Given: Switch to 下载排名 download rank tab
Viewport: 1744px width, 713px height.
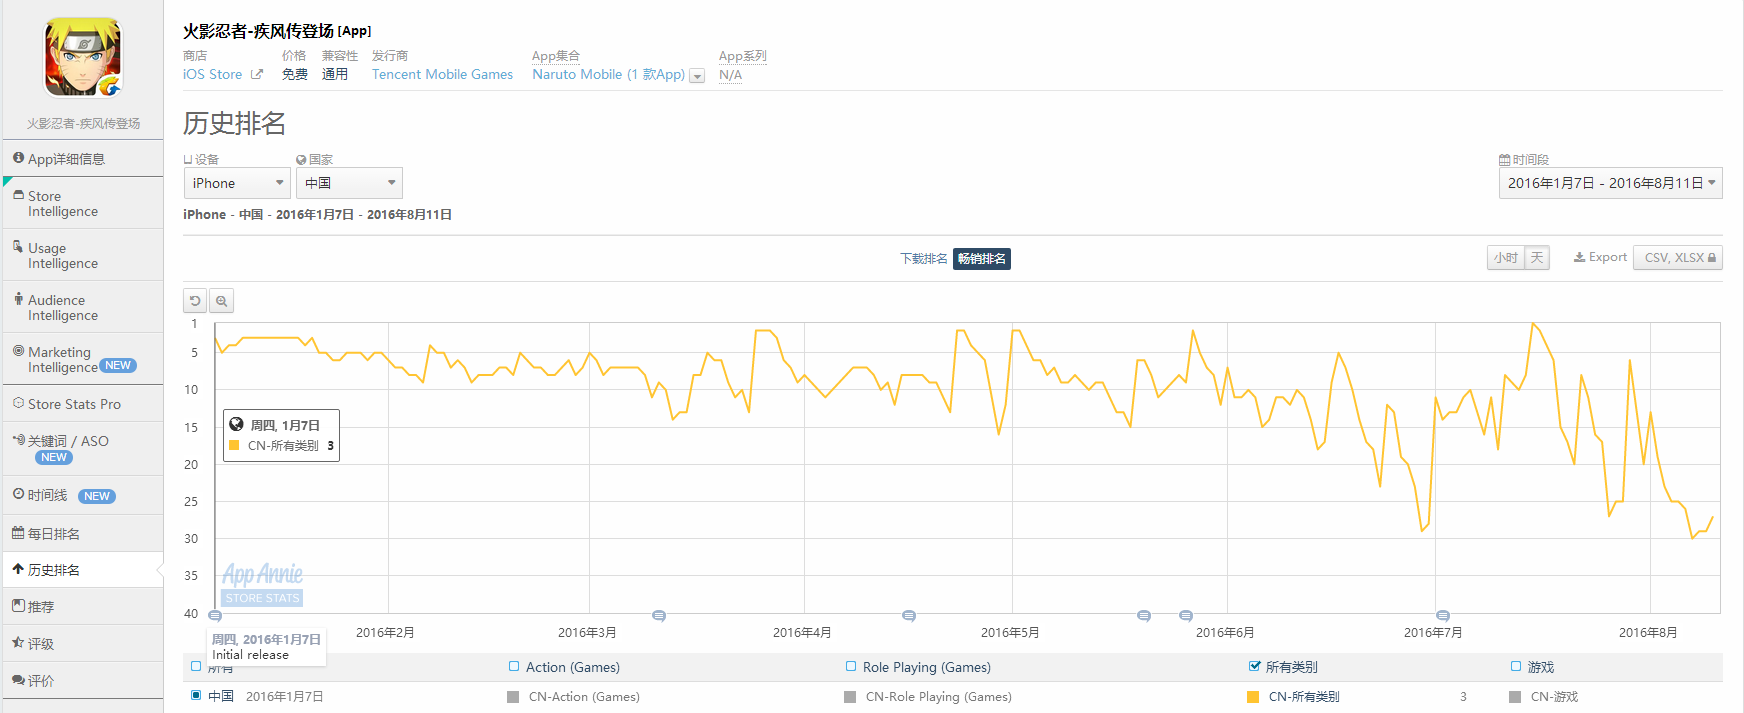Looking at the screenshot, I should pyautogui.click(x=924, y=259).
